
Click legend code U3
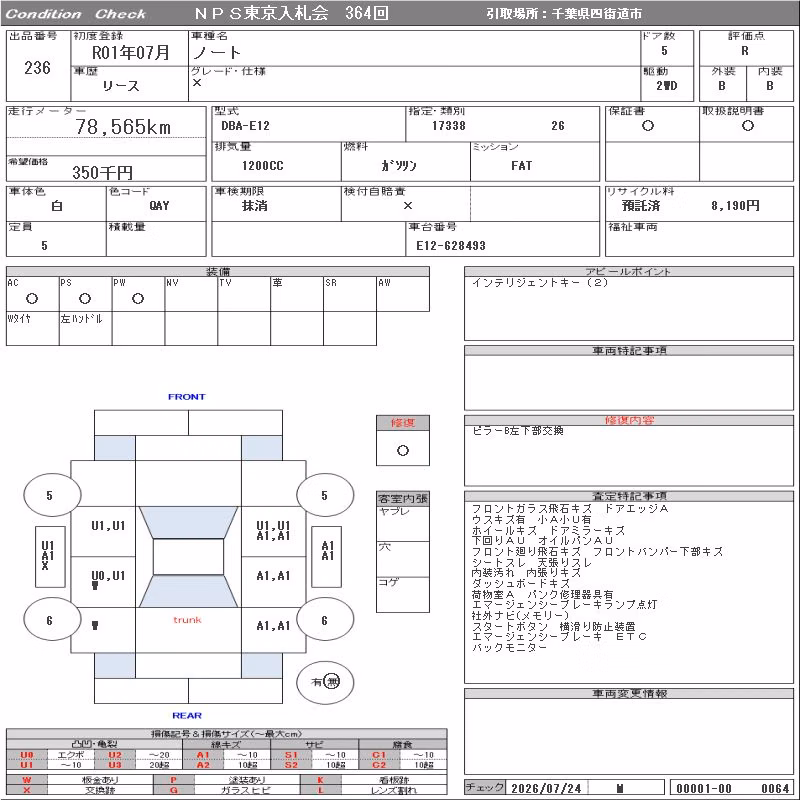click(115, 765)
